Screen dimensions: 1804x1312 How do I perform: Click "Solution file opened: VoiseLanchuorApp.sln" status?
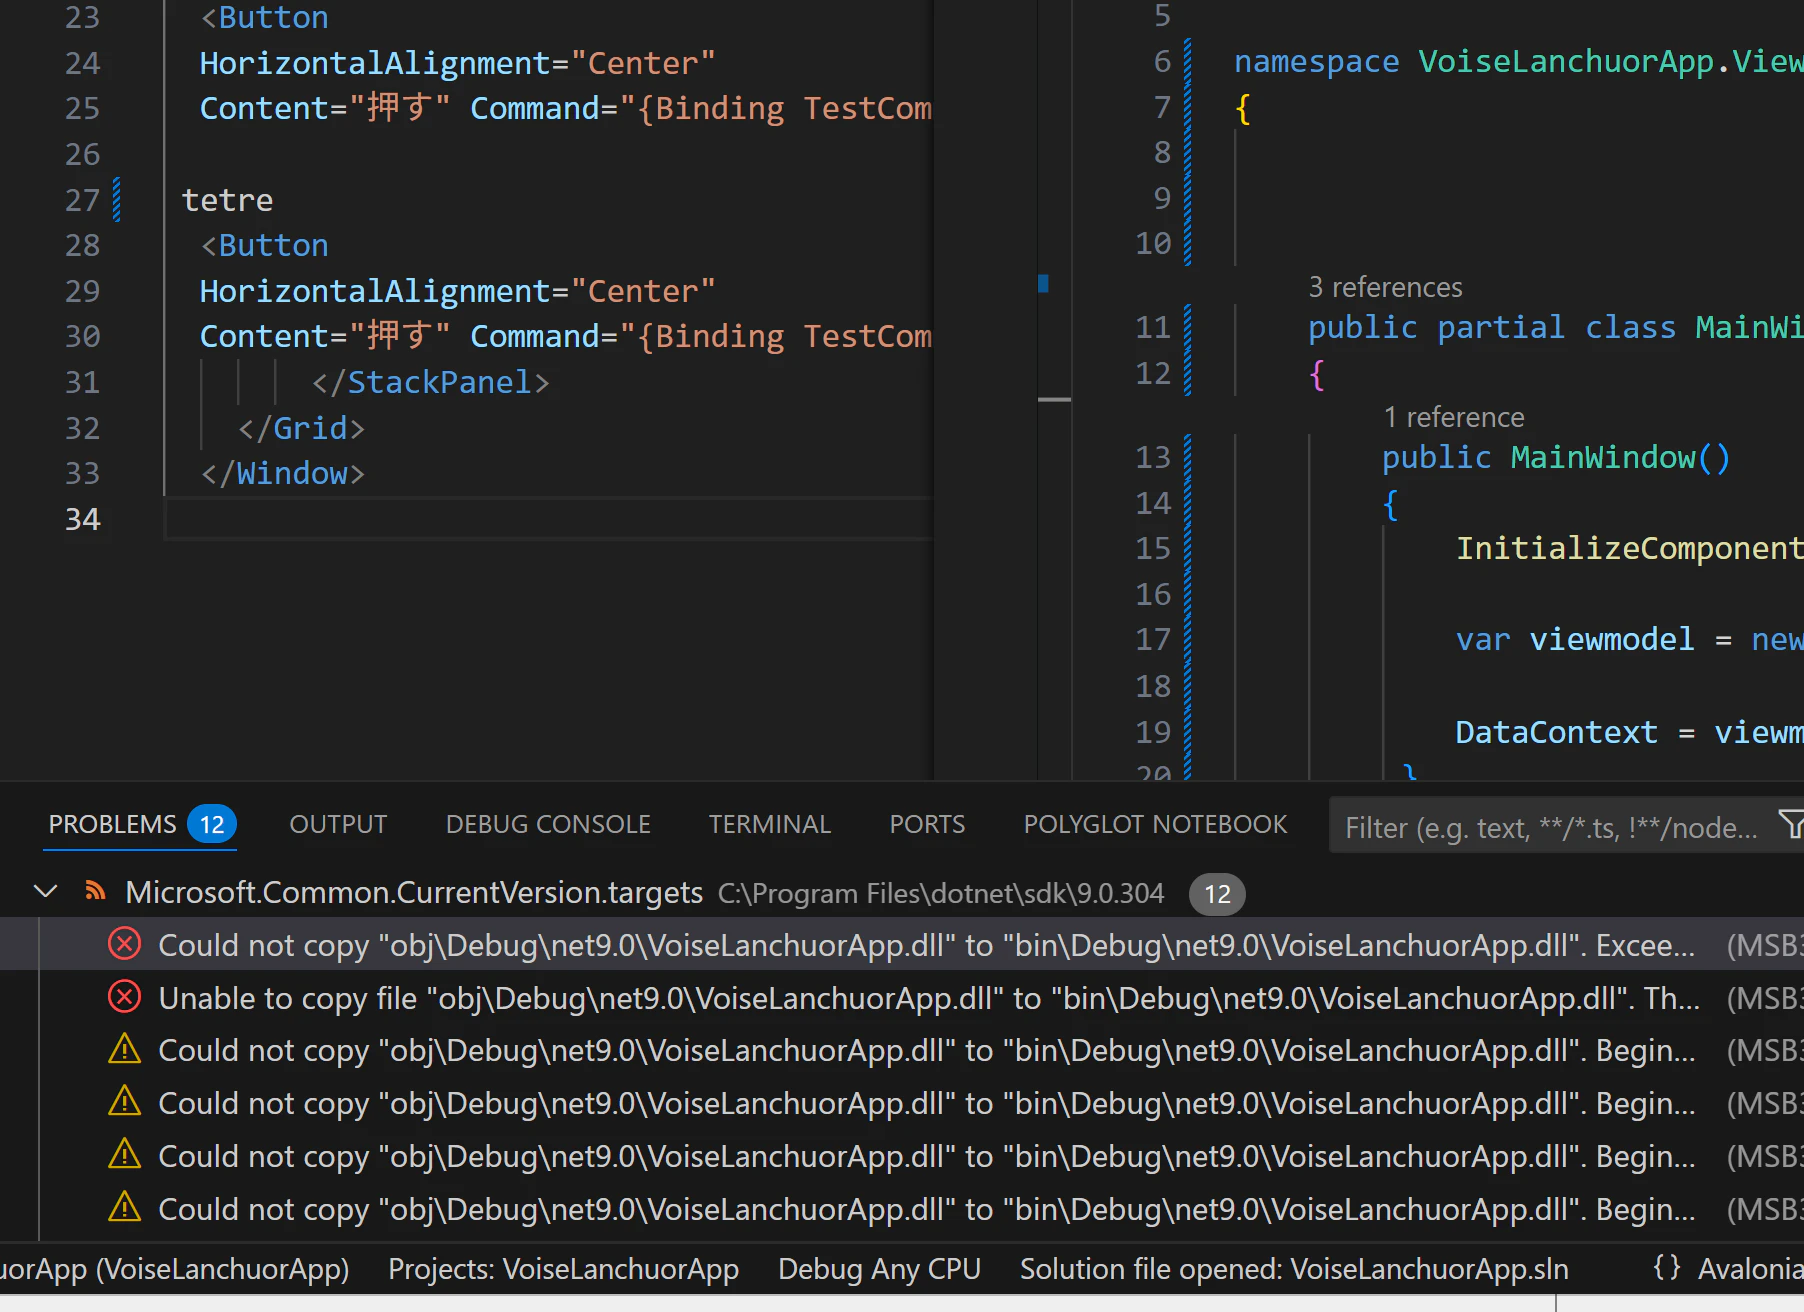pos(1294,1268)
